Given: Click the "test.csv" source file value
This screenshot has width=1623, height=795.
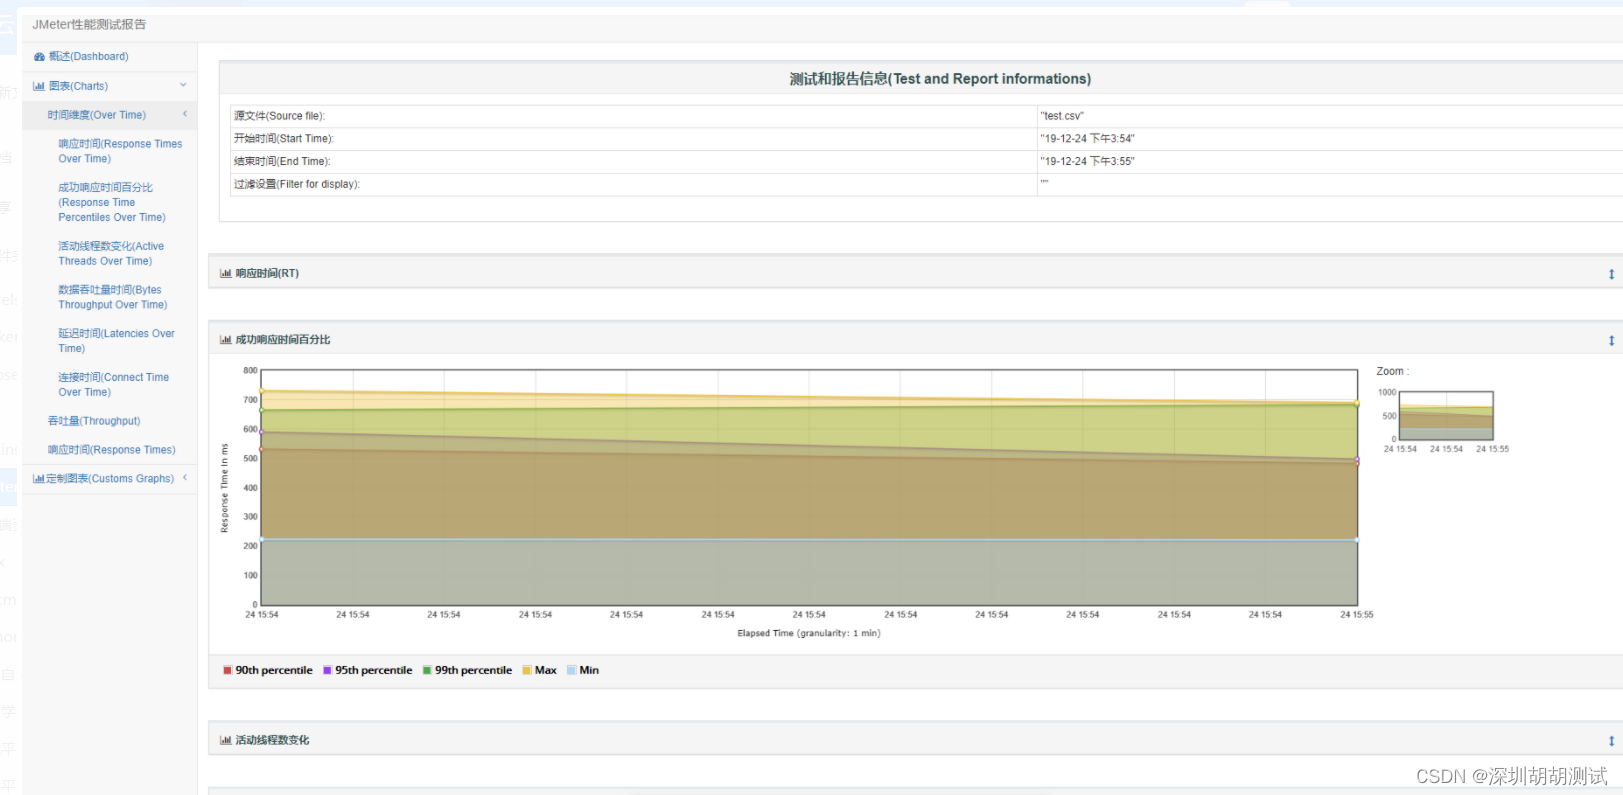Looking at the screenshot, I should tap(1062, 116).
